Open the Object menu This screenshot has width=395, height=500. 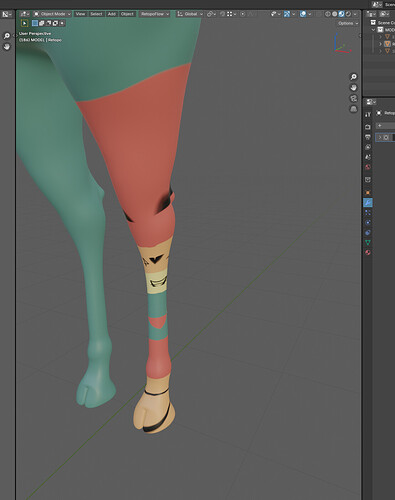[127, 14]
